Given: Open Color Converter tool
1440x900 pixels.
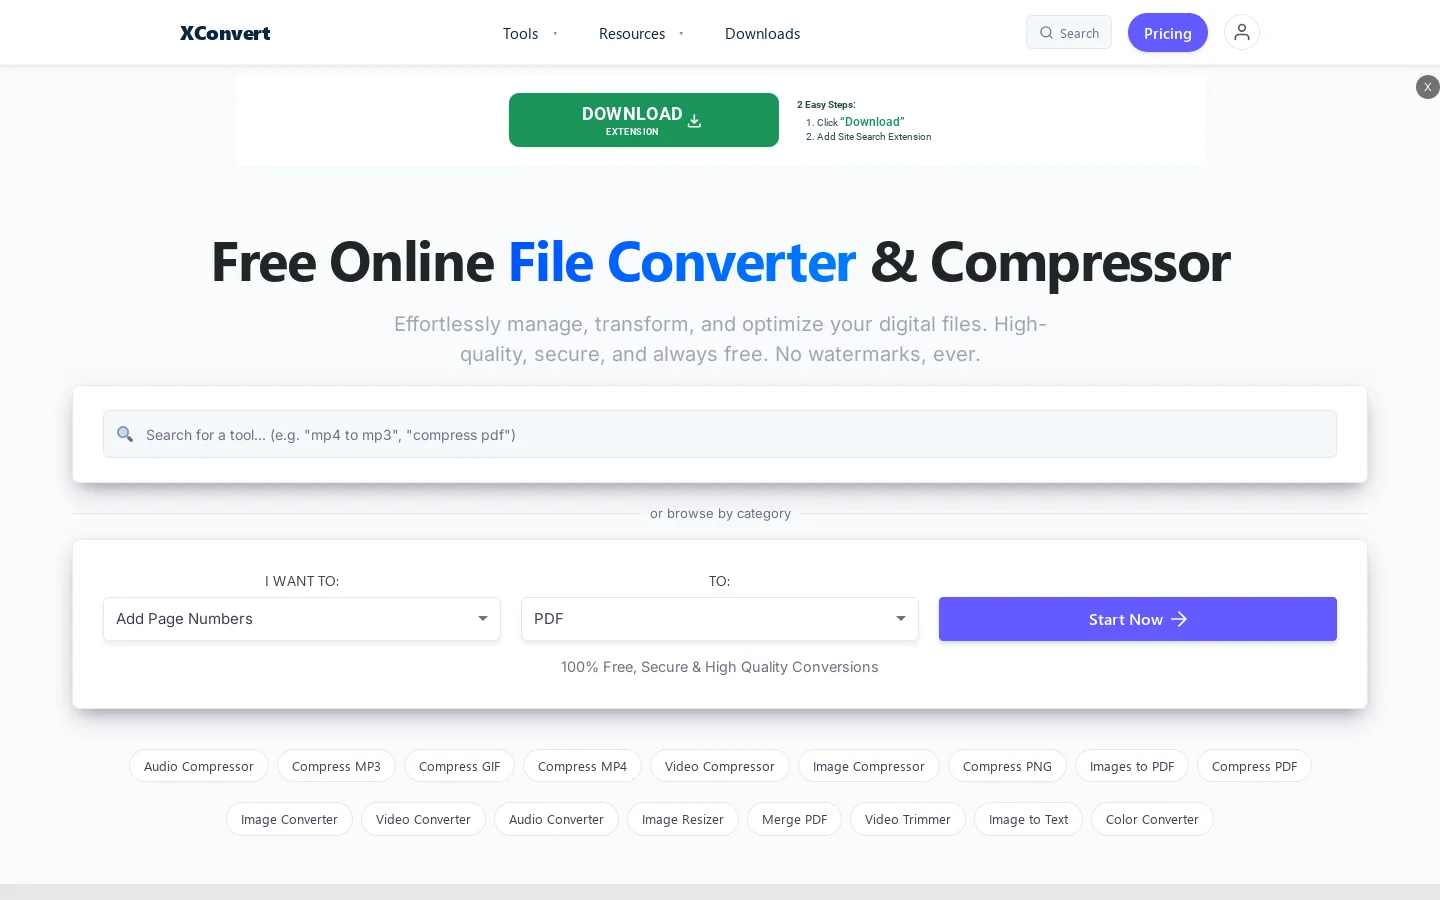Looking at the screenshot, I should pos(1152,819).
